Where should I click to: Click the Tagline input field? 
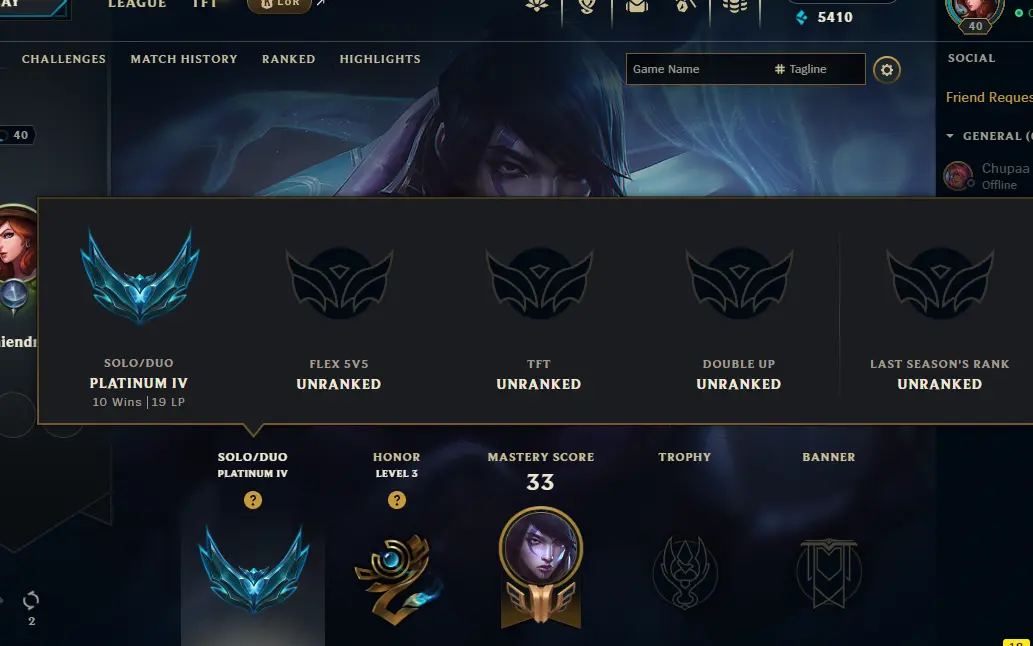(x=817, y=69)
